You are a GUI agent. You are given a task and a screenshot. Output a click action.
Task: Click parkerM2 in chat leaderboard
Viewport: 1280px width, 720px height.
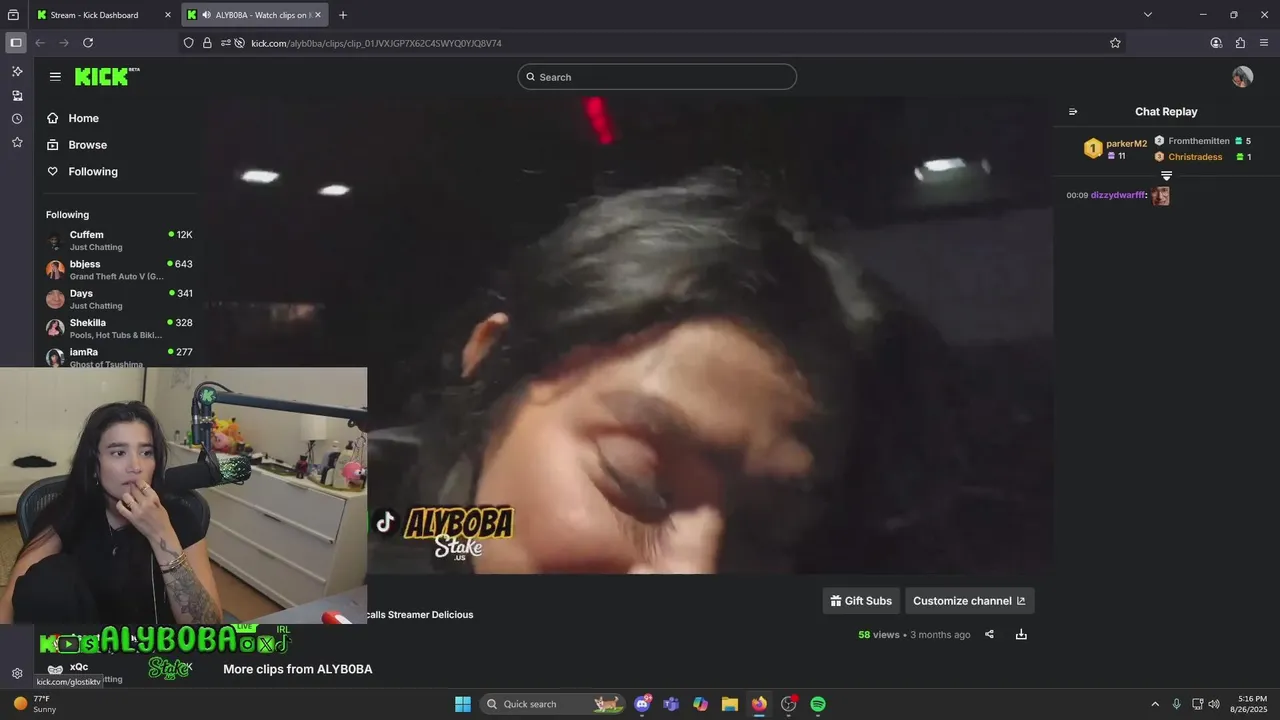[x=1126, y=144]
